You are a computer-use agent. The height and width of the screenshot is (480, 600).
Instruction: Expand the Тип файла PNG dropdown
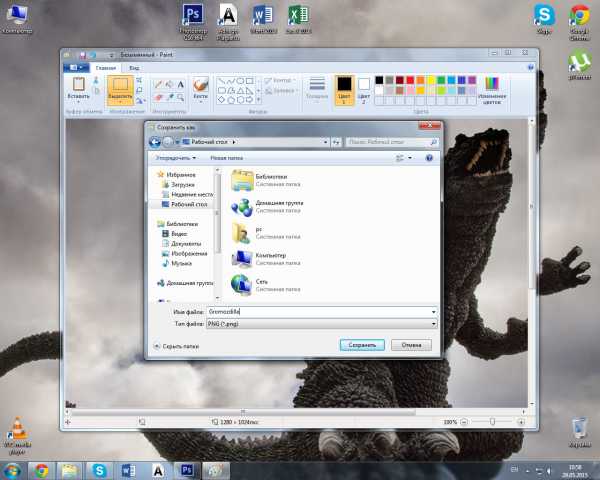click(433, 324)
